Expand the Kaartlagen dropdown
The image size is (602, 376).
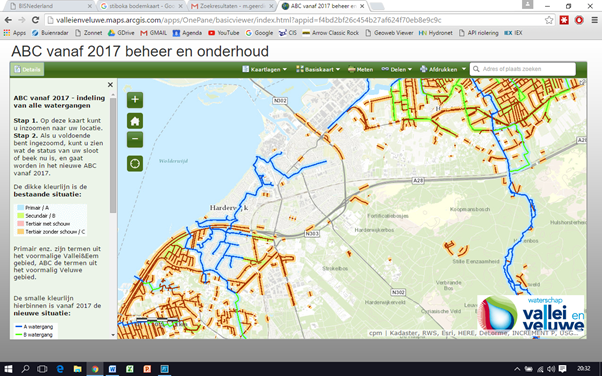click(x=265, y=70)
